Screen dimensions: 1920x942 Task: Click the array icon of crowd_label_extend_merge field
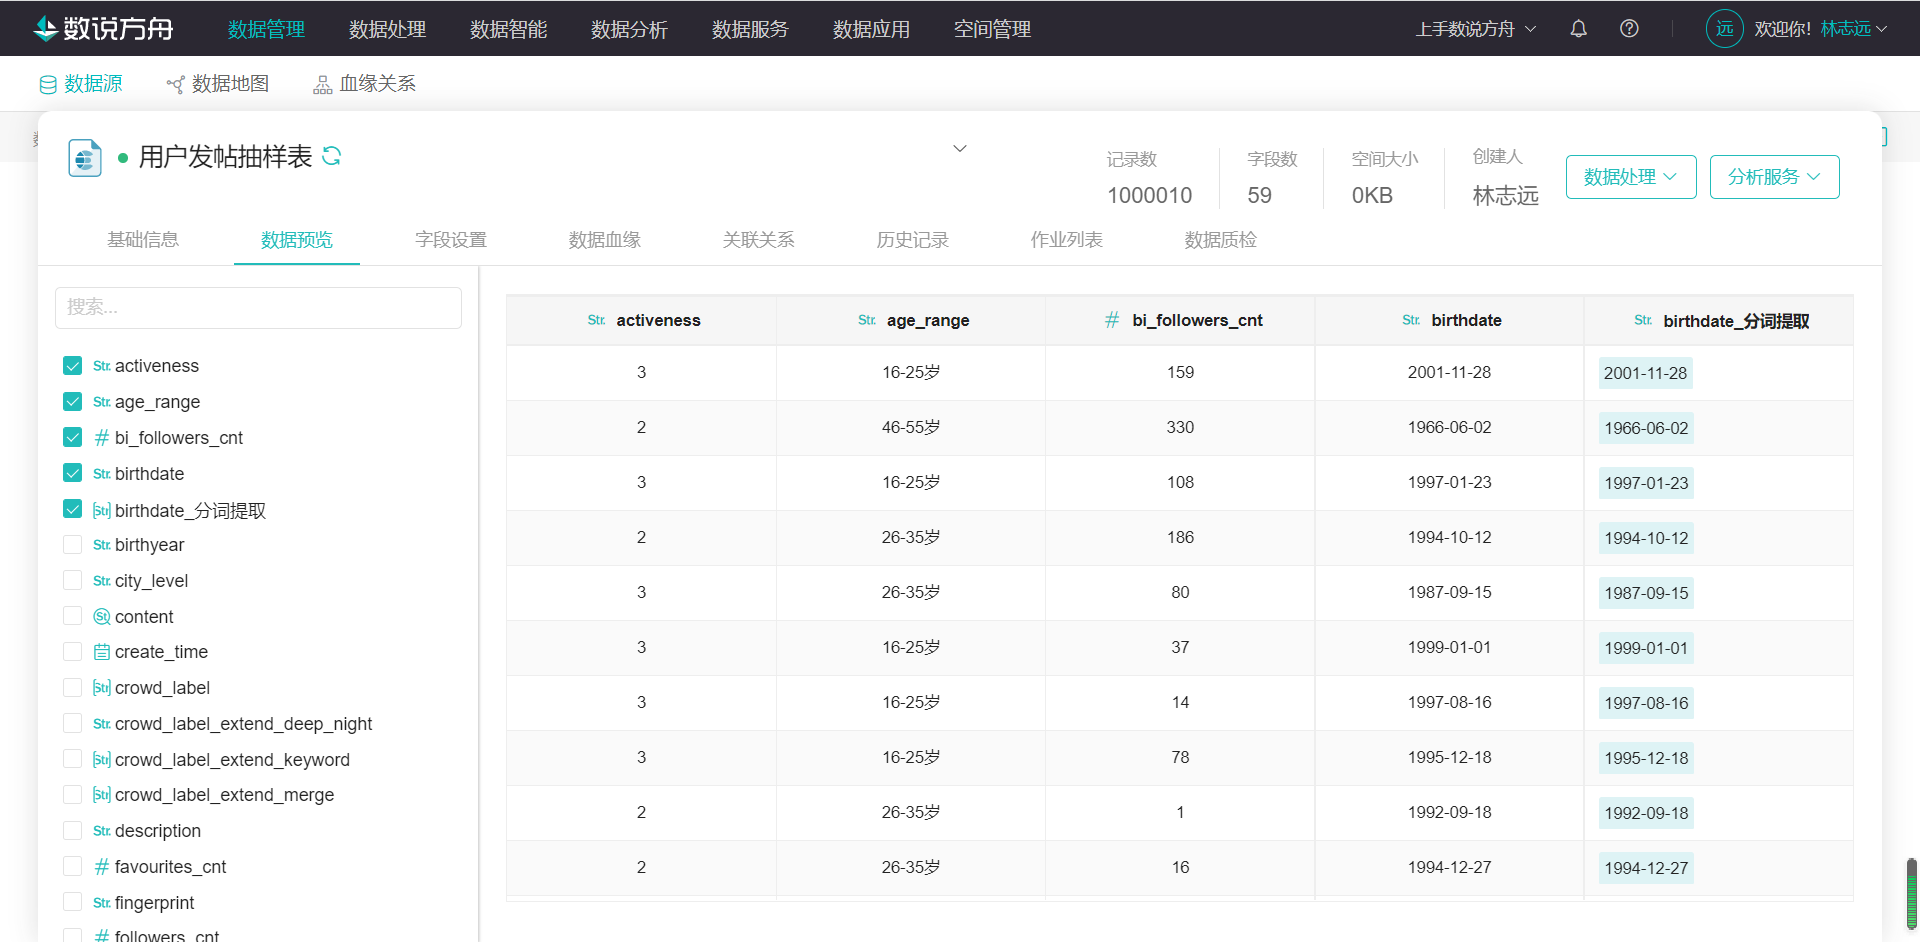pyautogui.click(x=101, y=795)
